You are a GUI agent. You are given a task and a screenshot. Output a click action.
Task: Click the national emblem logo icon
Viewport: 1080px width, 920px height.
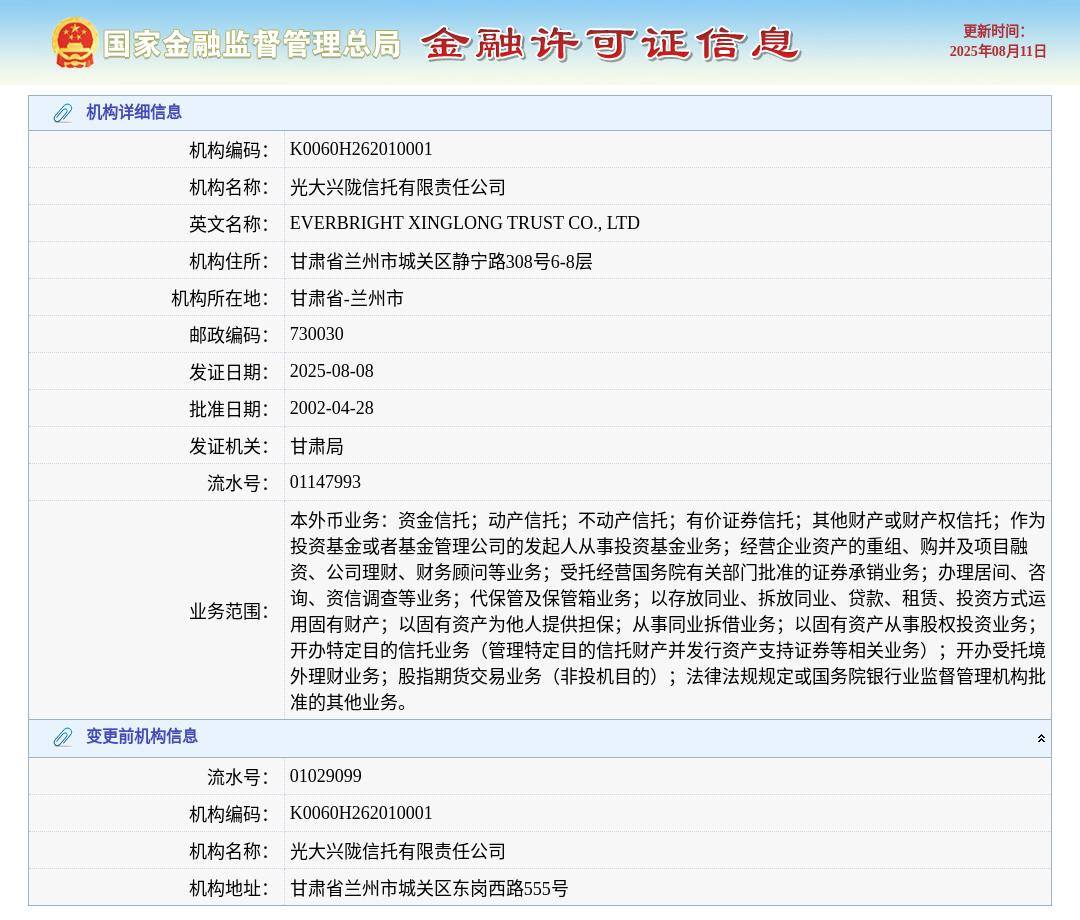pos(71,43)
